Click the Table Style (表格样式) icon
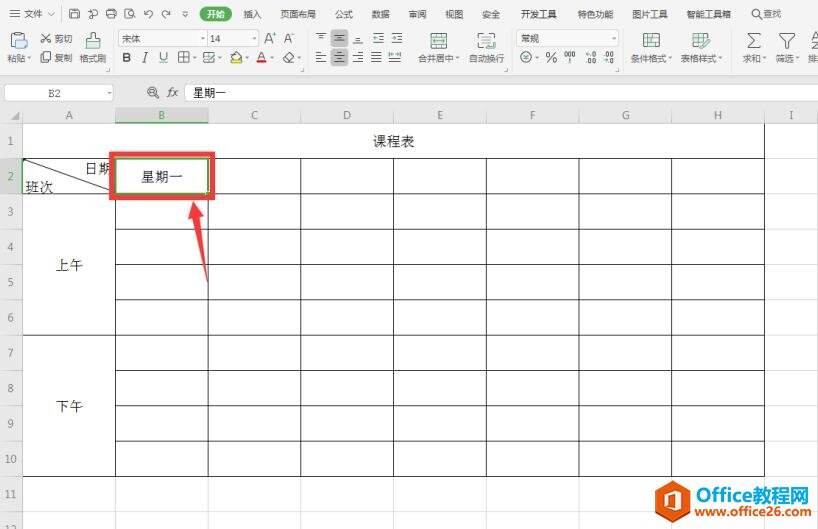The height and width of the screenshot is (529, 818). (x=701, y=41)
